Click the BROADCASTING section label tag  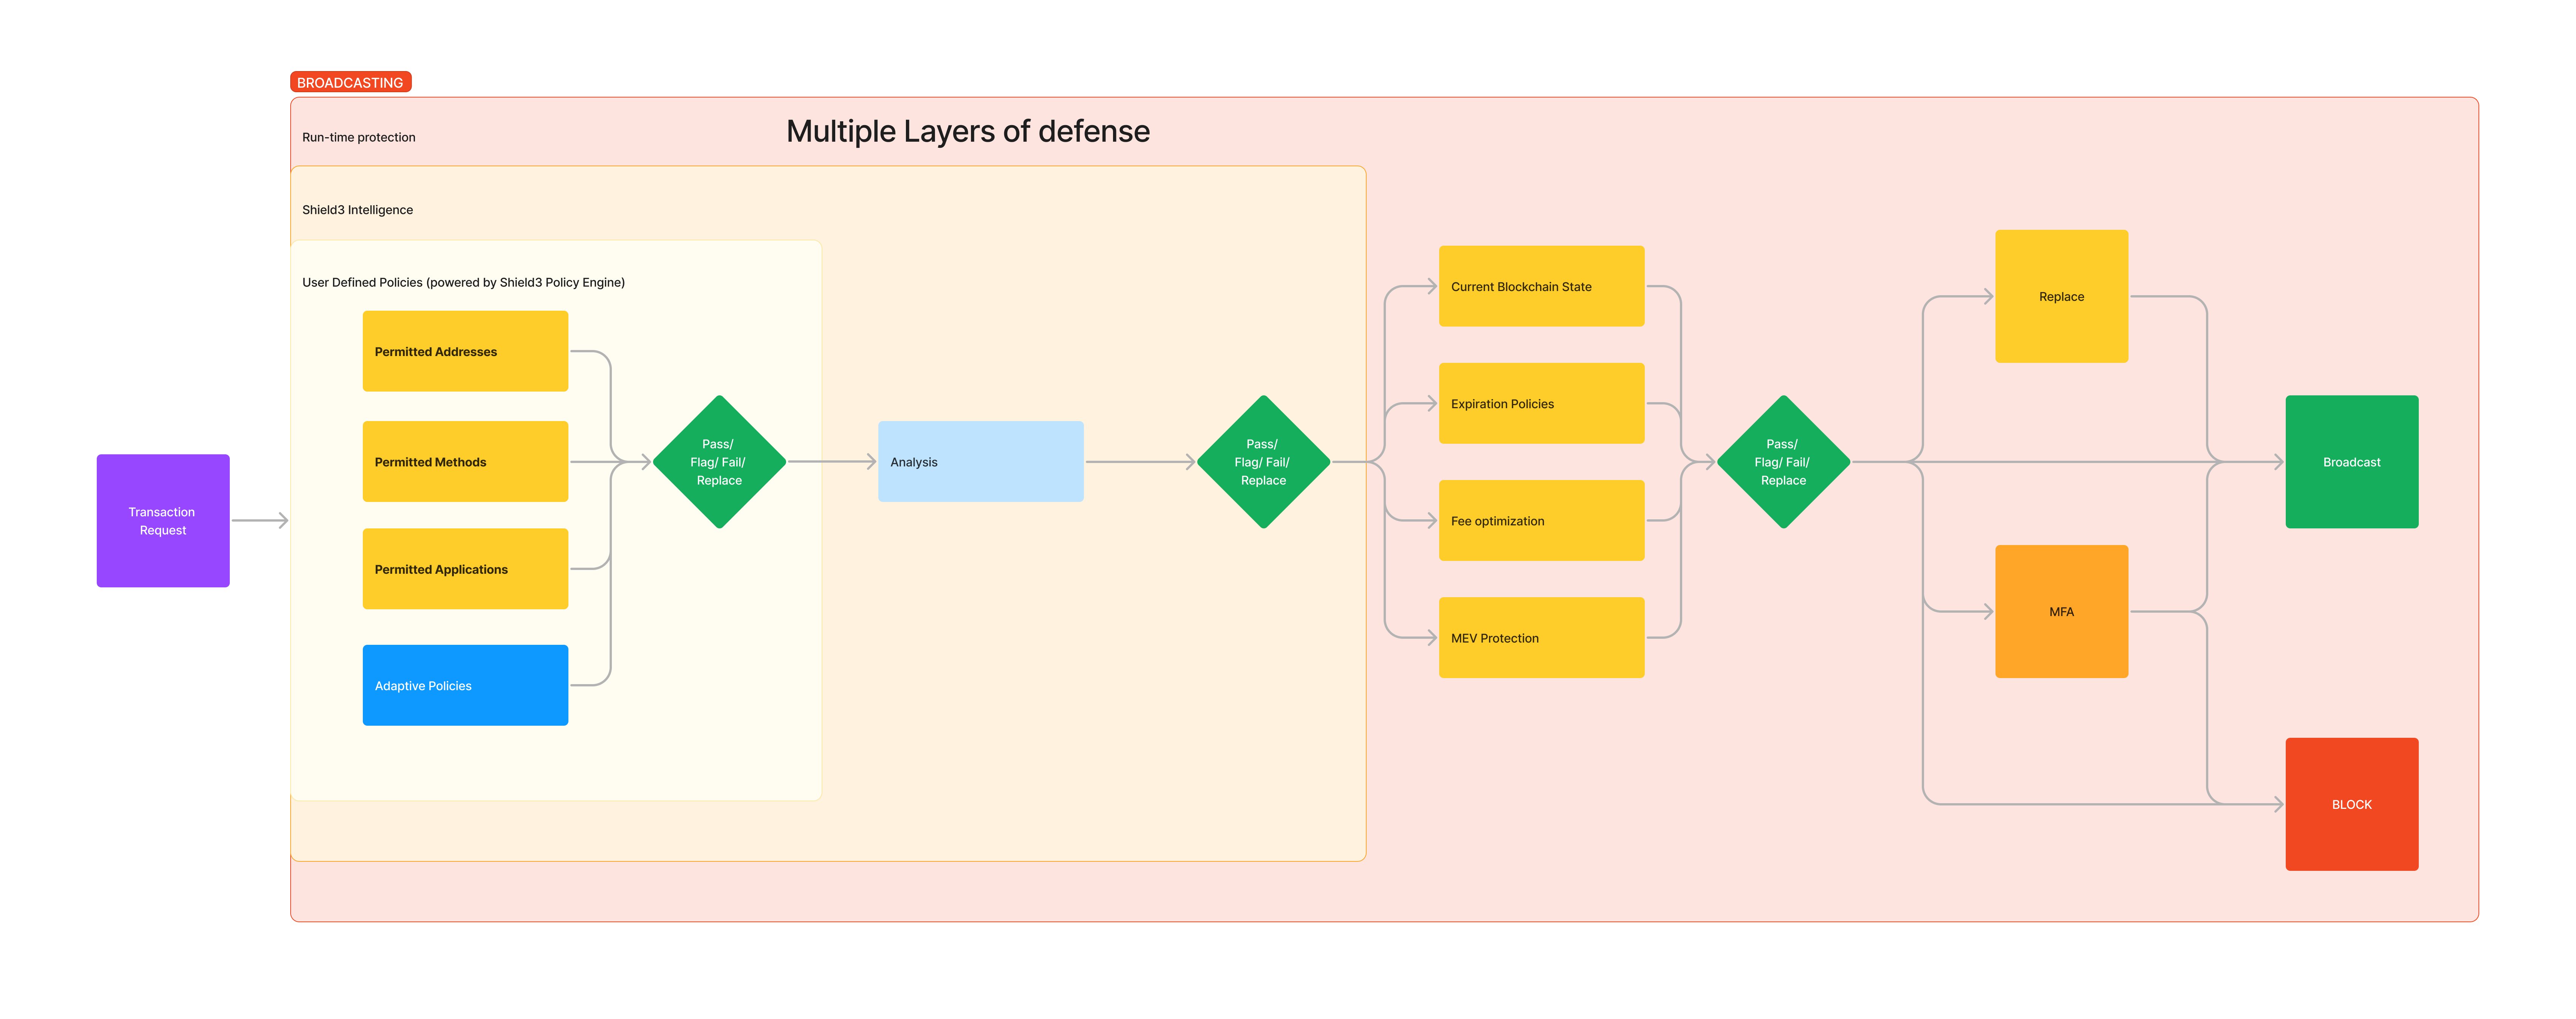click(350, 82)
